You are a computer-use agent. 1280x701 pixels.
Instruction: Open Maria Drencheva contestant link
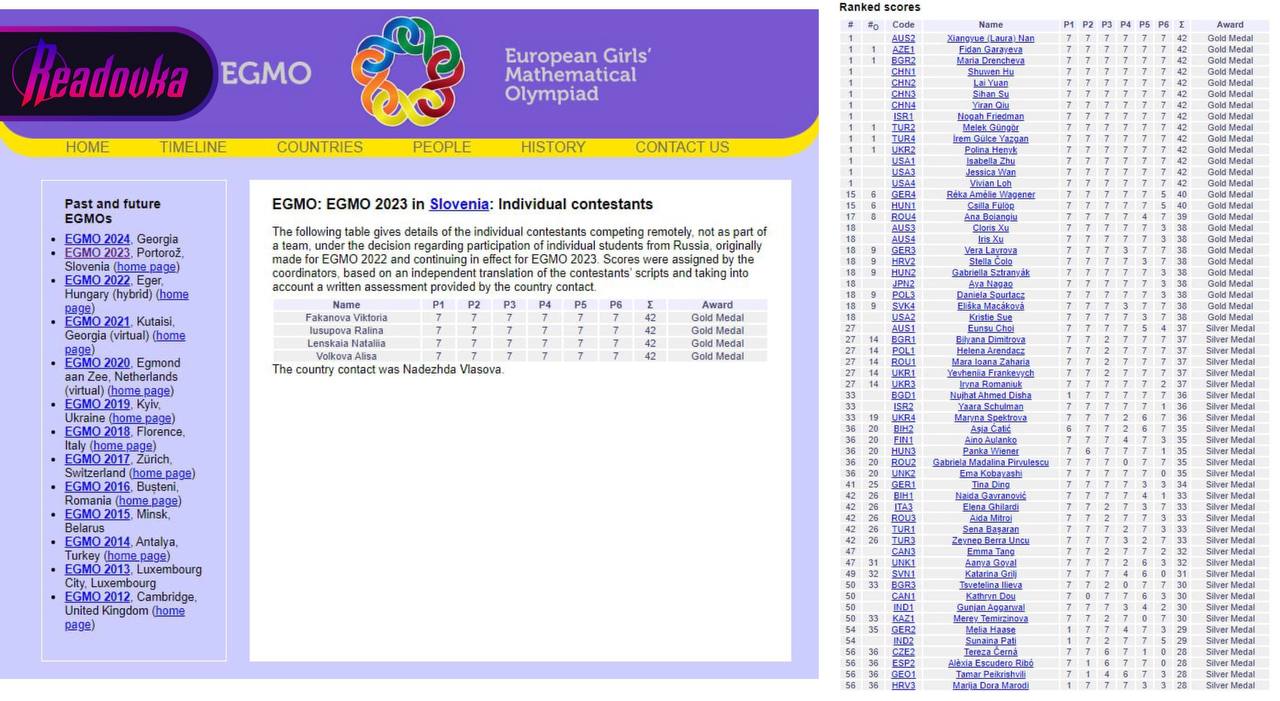pyautogui.click(x=991, y=61)
